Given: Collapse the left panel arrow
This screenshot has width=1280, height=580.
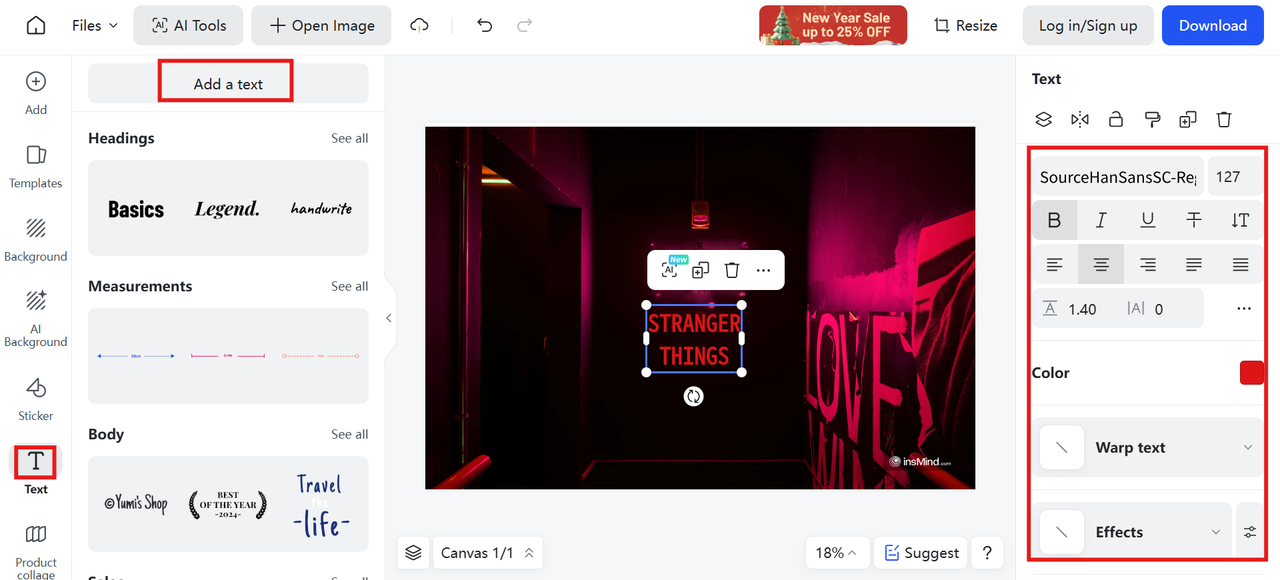Looking at the screenshot, I should click(x=389, y=318).
